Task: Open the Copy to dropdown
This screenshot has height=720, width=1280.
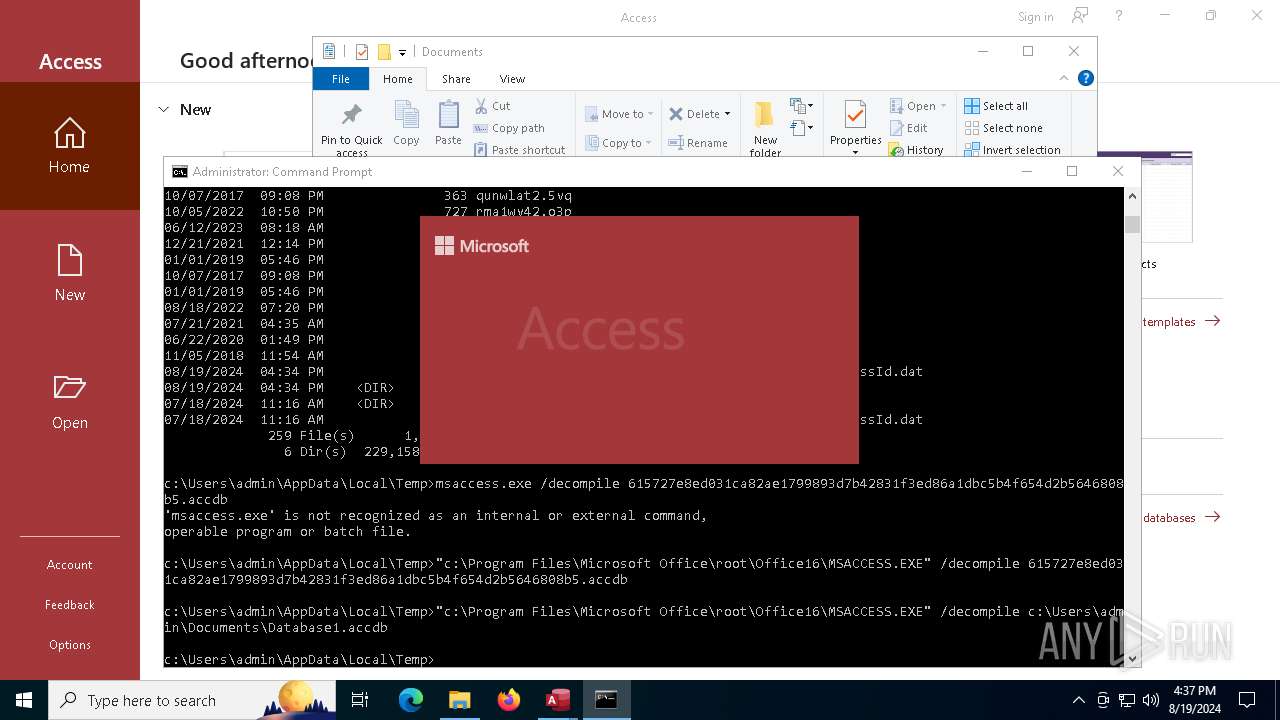Action: tap(618, 143)
